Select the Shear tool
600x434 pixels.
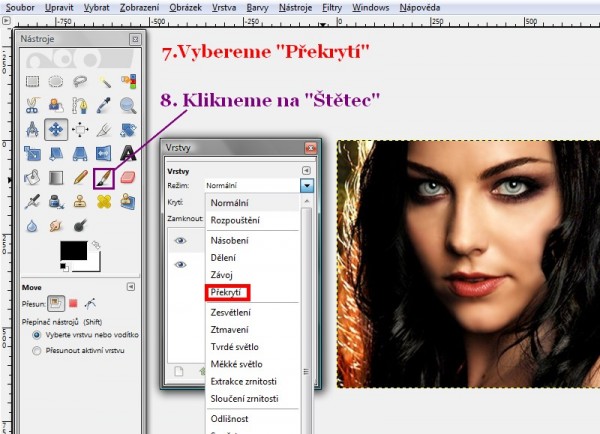point(56,154)
